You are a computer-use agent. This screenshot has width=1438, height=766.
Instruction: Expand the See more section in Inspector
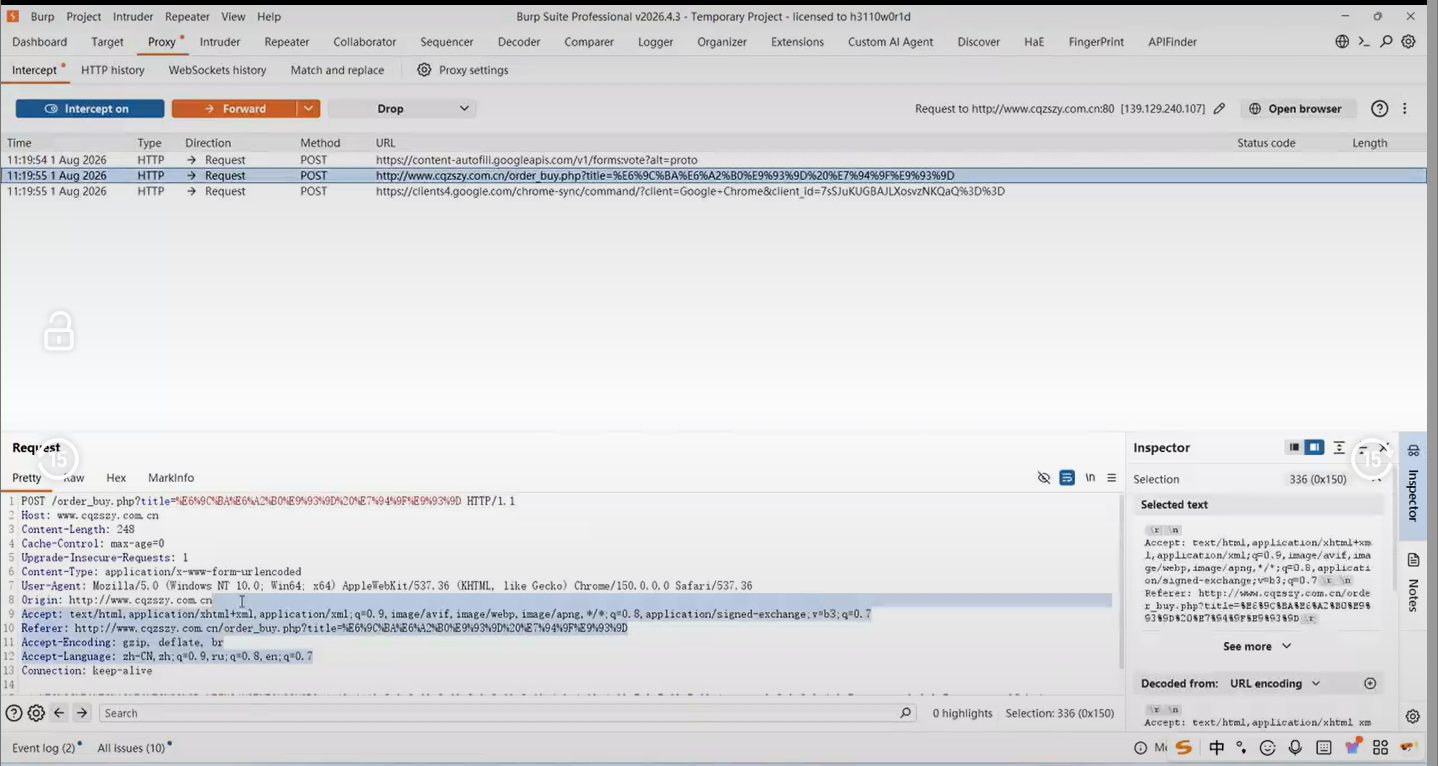tap(1257, 647)
